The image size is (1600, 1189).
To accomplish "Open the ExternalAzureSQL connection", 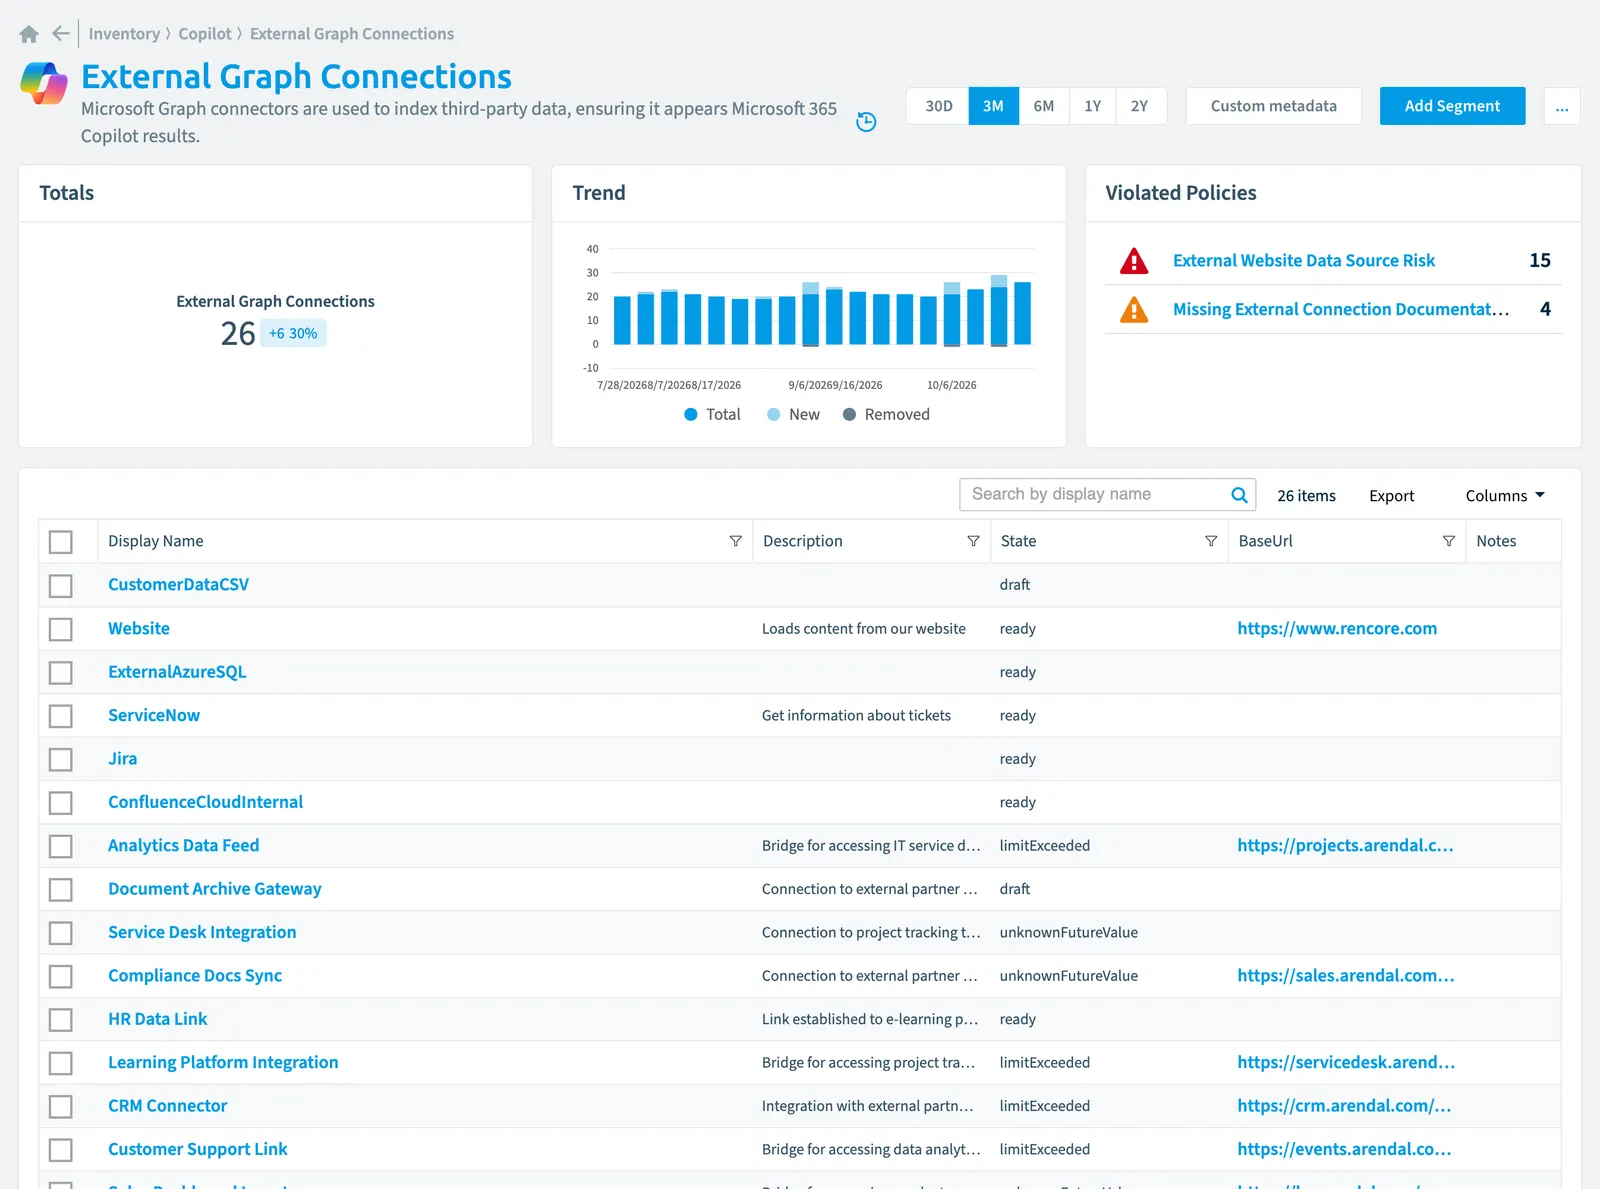I will [x=177, y=672].
